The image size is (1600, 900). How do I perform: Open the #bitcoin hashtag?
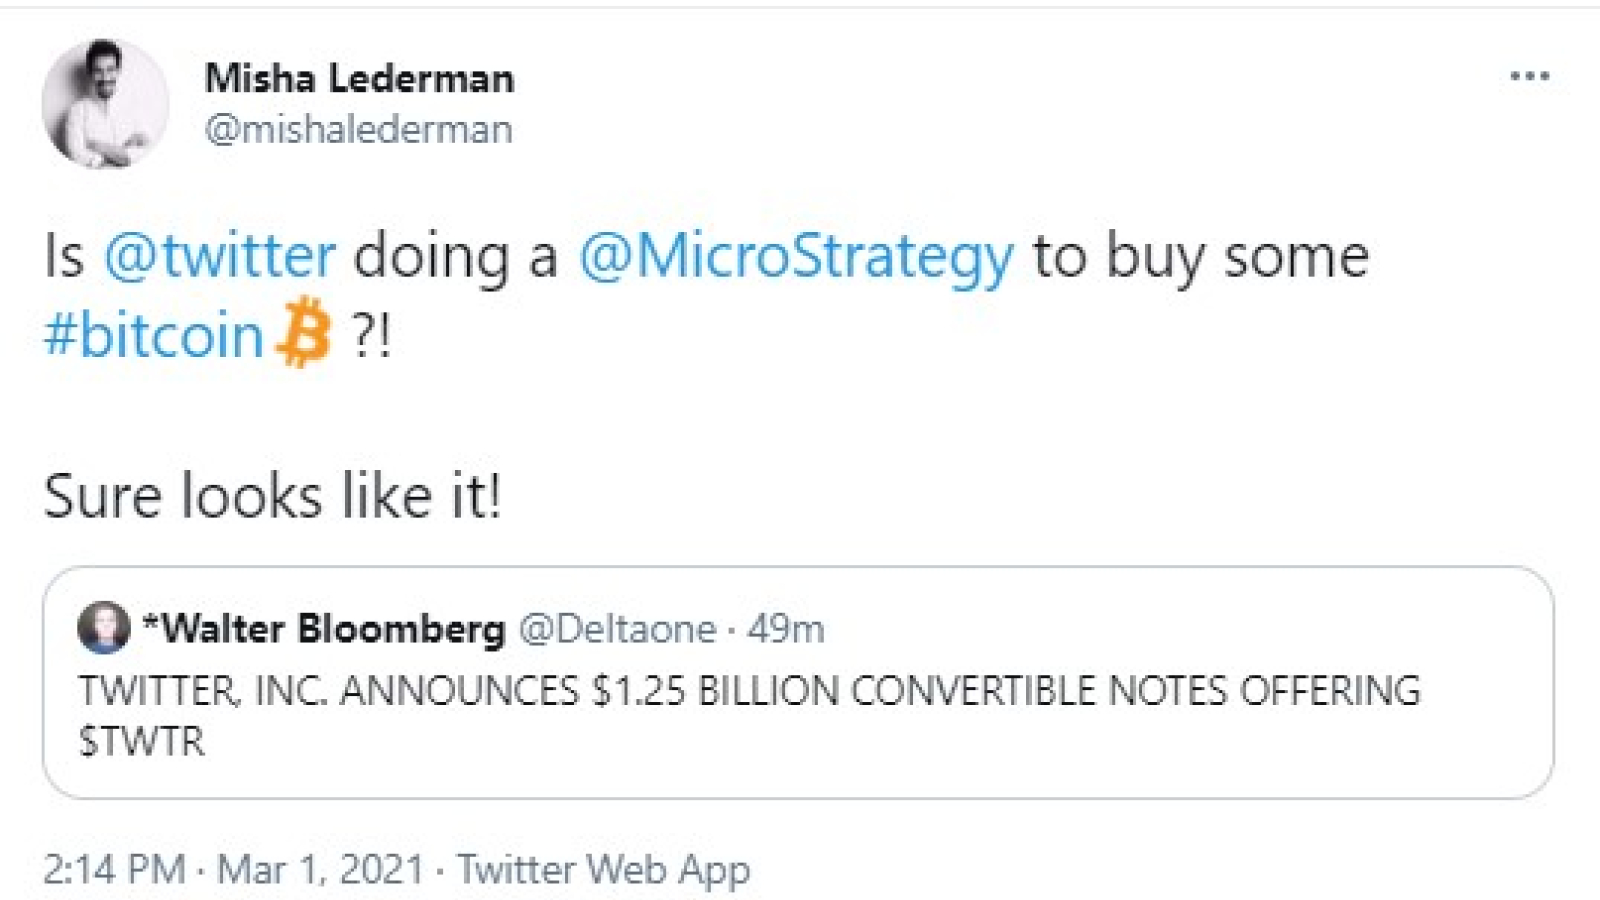click(153, 335)
